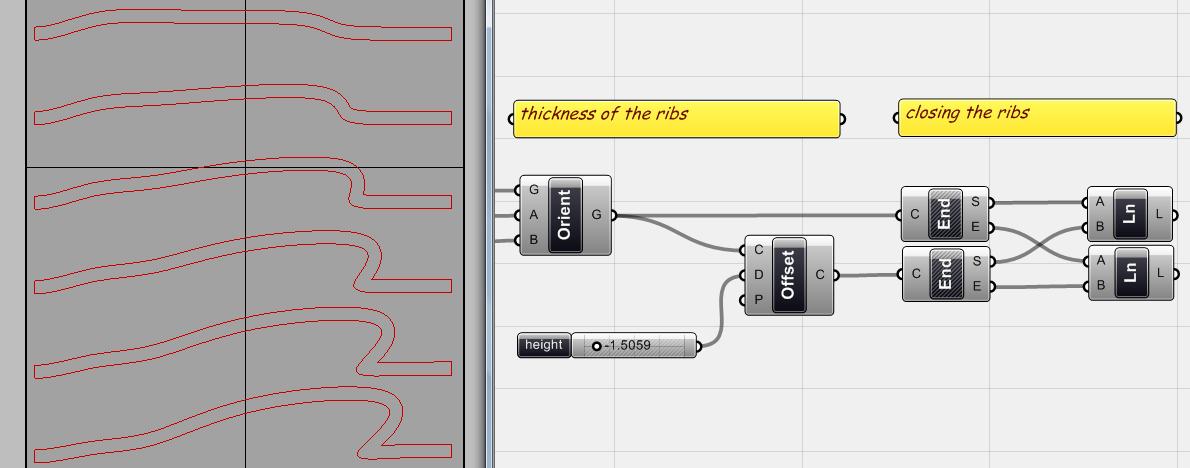Click lower Ln component B input
1190x468 pixels.
click(x=1098, y=285)
